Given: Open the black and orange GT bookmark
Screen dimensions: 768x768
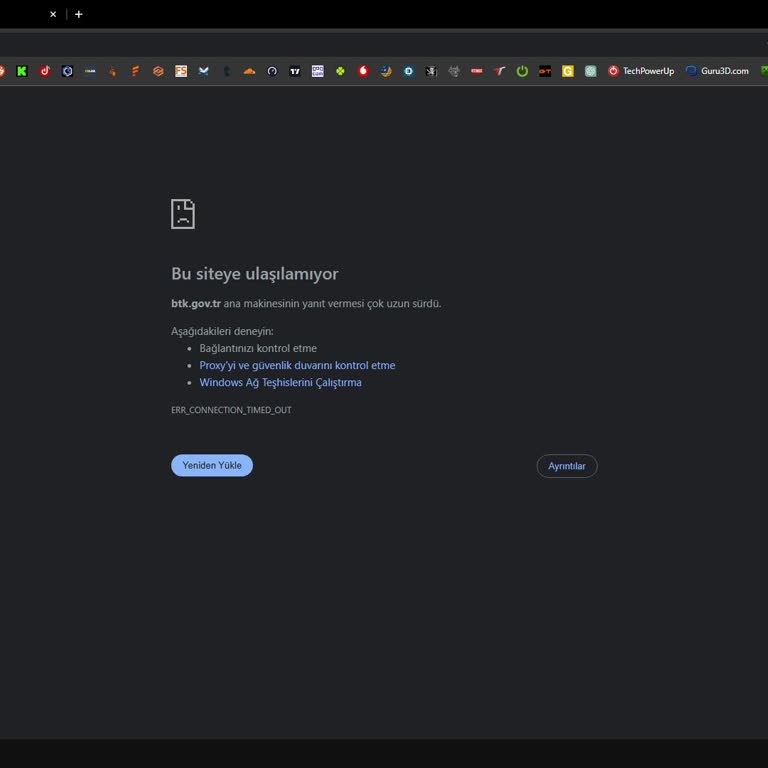Looking at the screenshot, I should click(x=545, y=71).
